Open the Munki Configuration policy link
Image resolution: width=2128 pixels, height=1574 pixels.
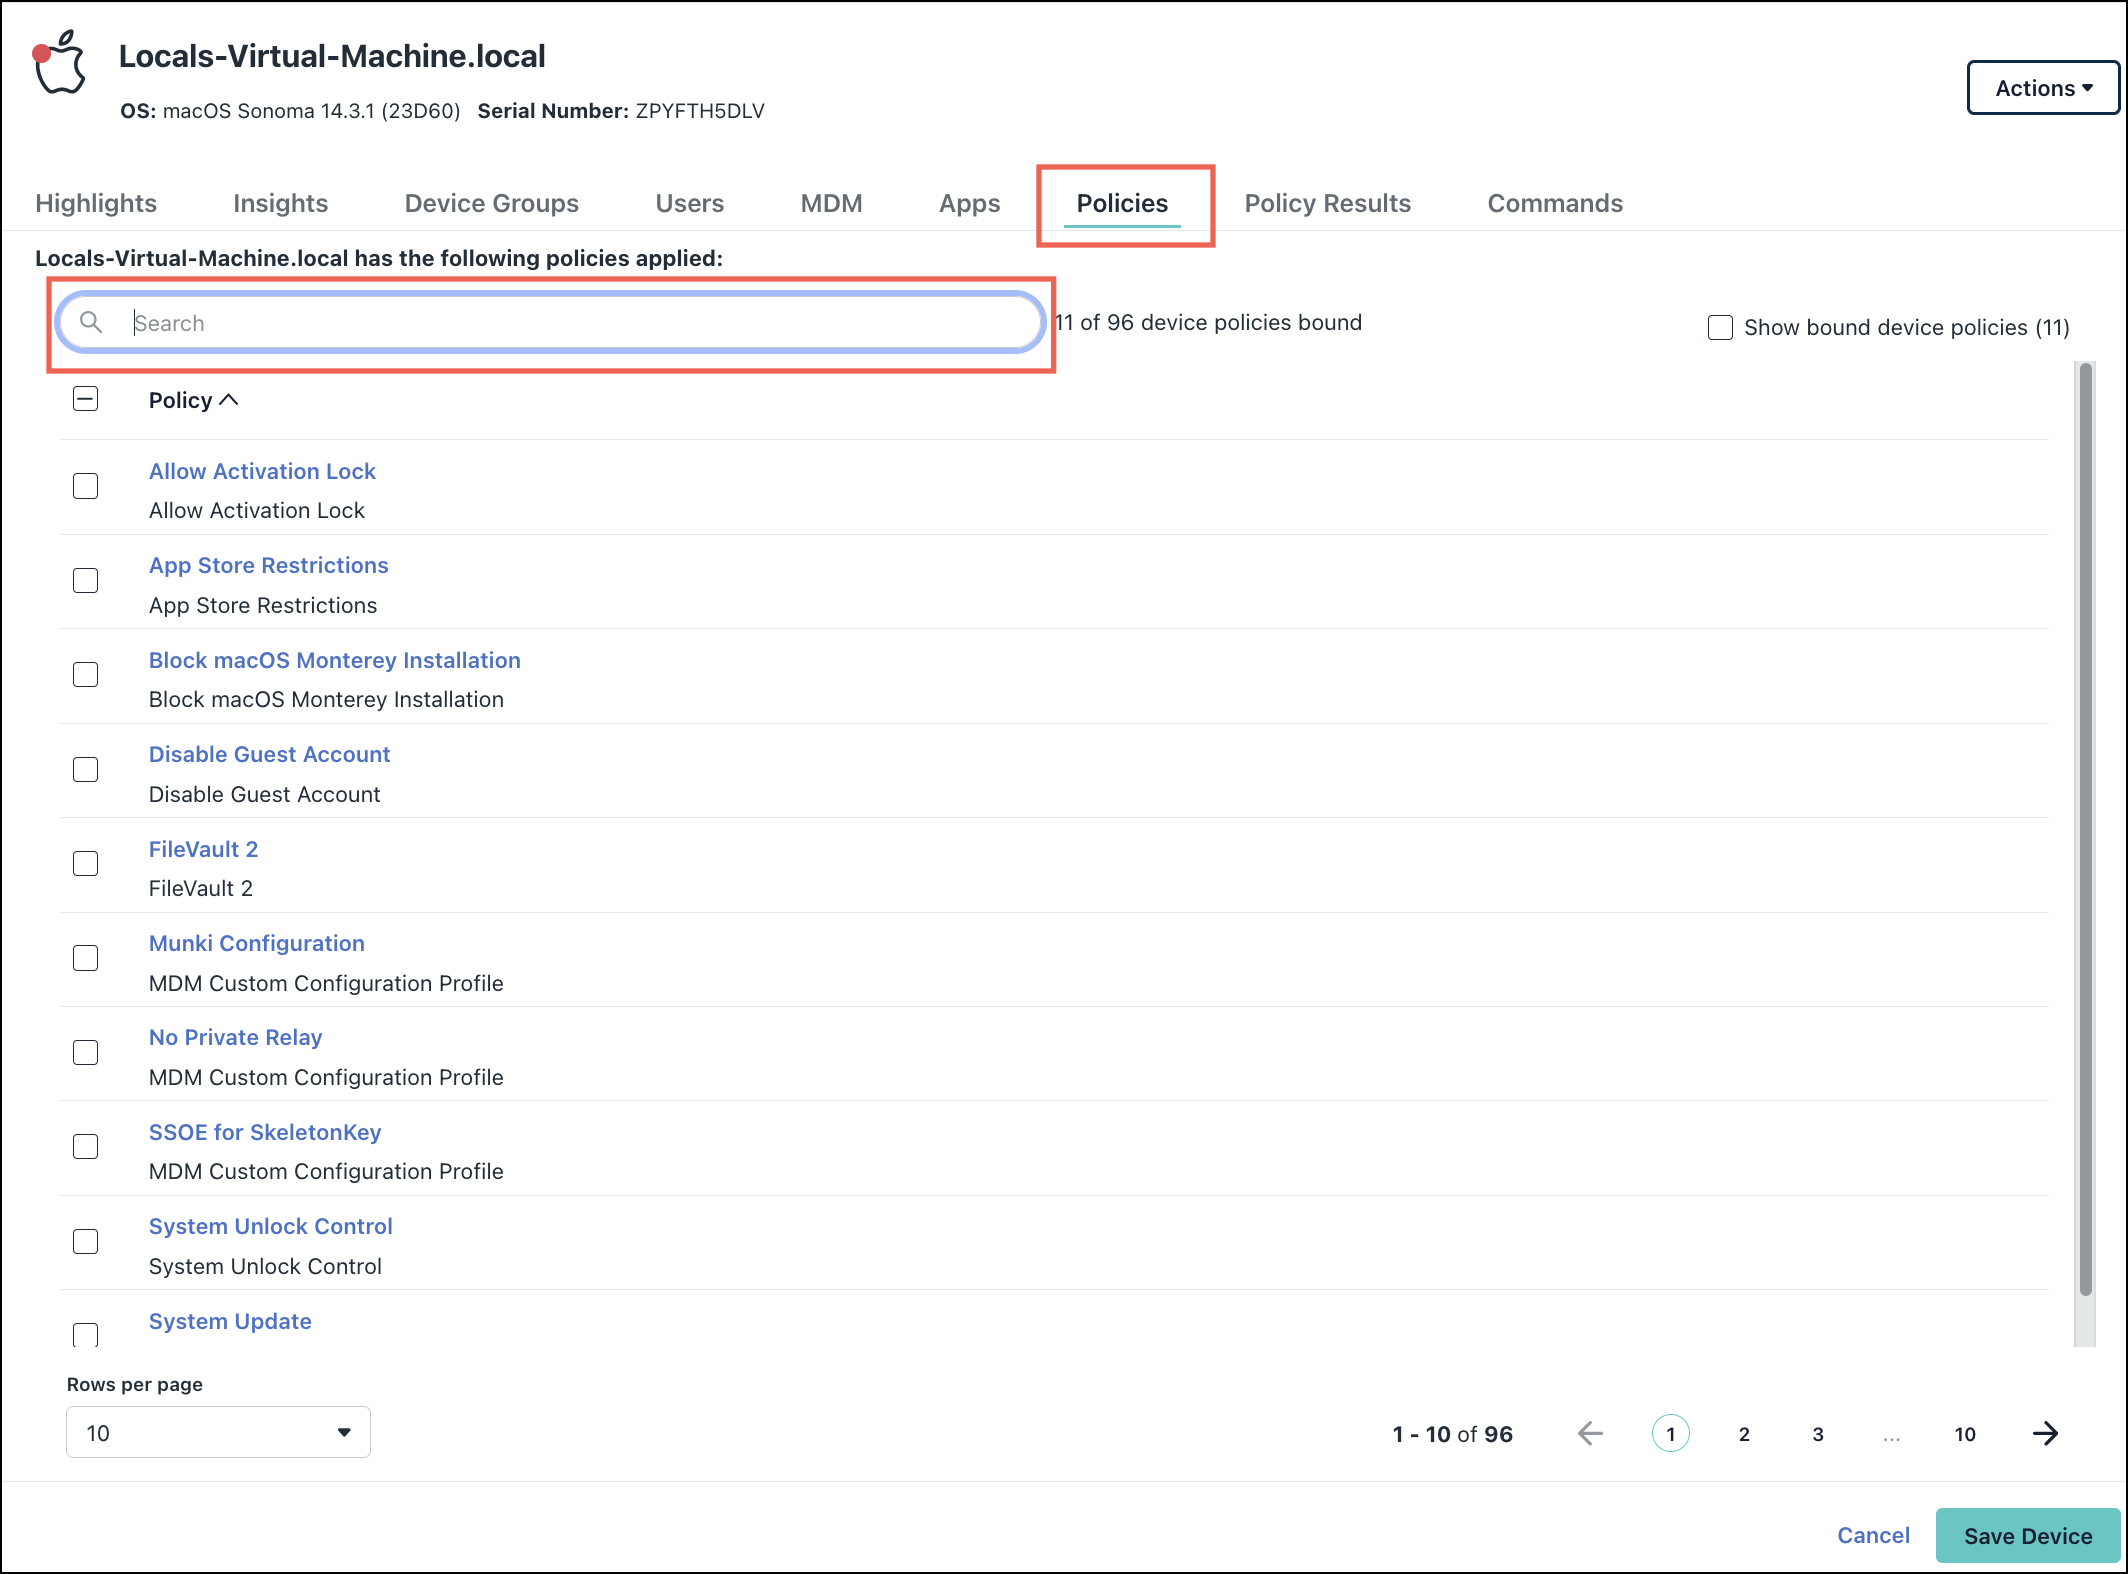click(256, 943)
